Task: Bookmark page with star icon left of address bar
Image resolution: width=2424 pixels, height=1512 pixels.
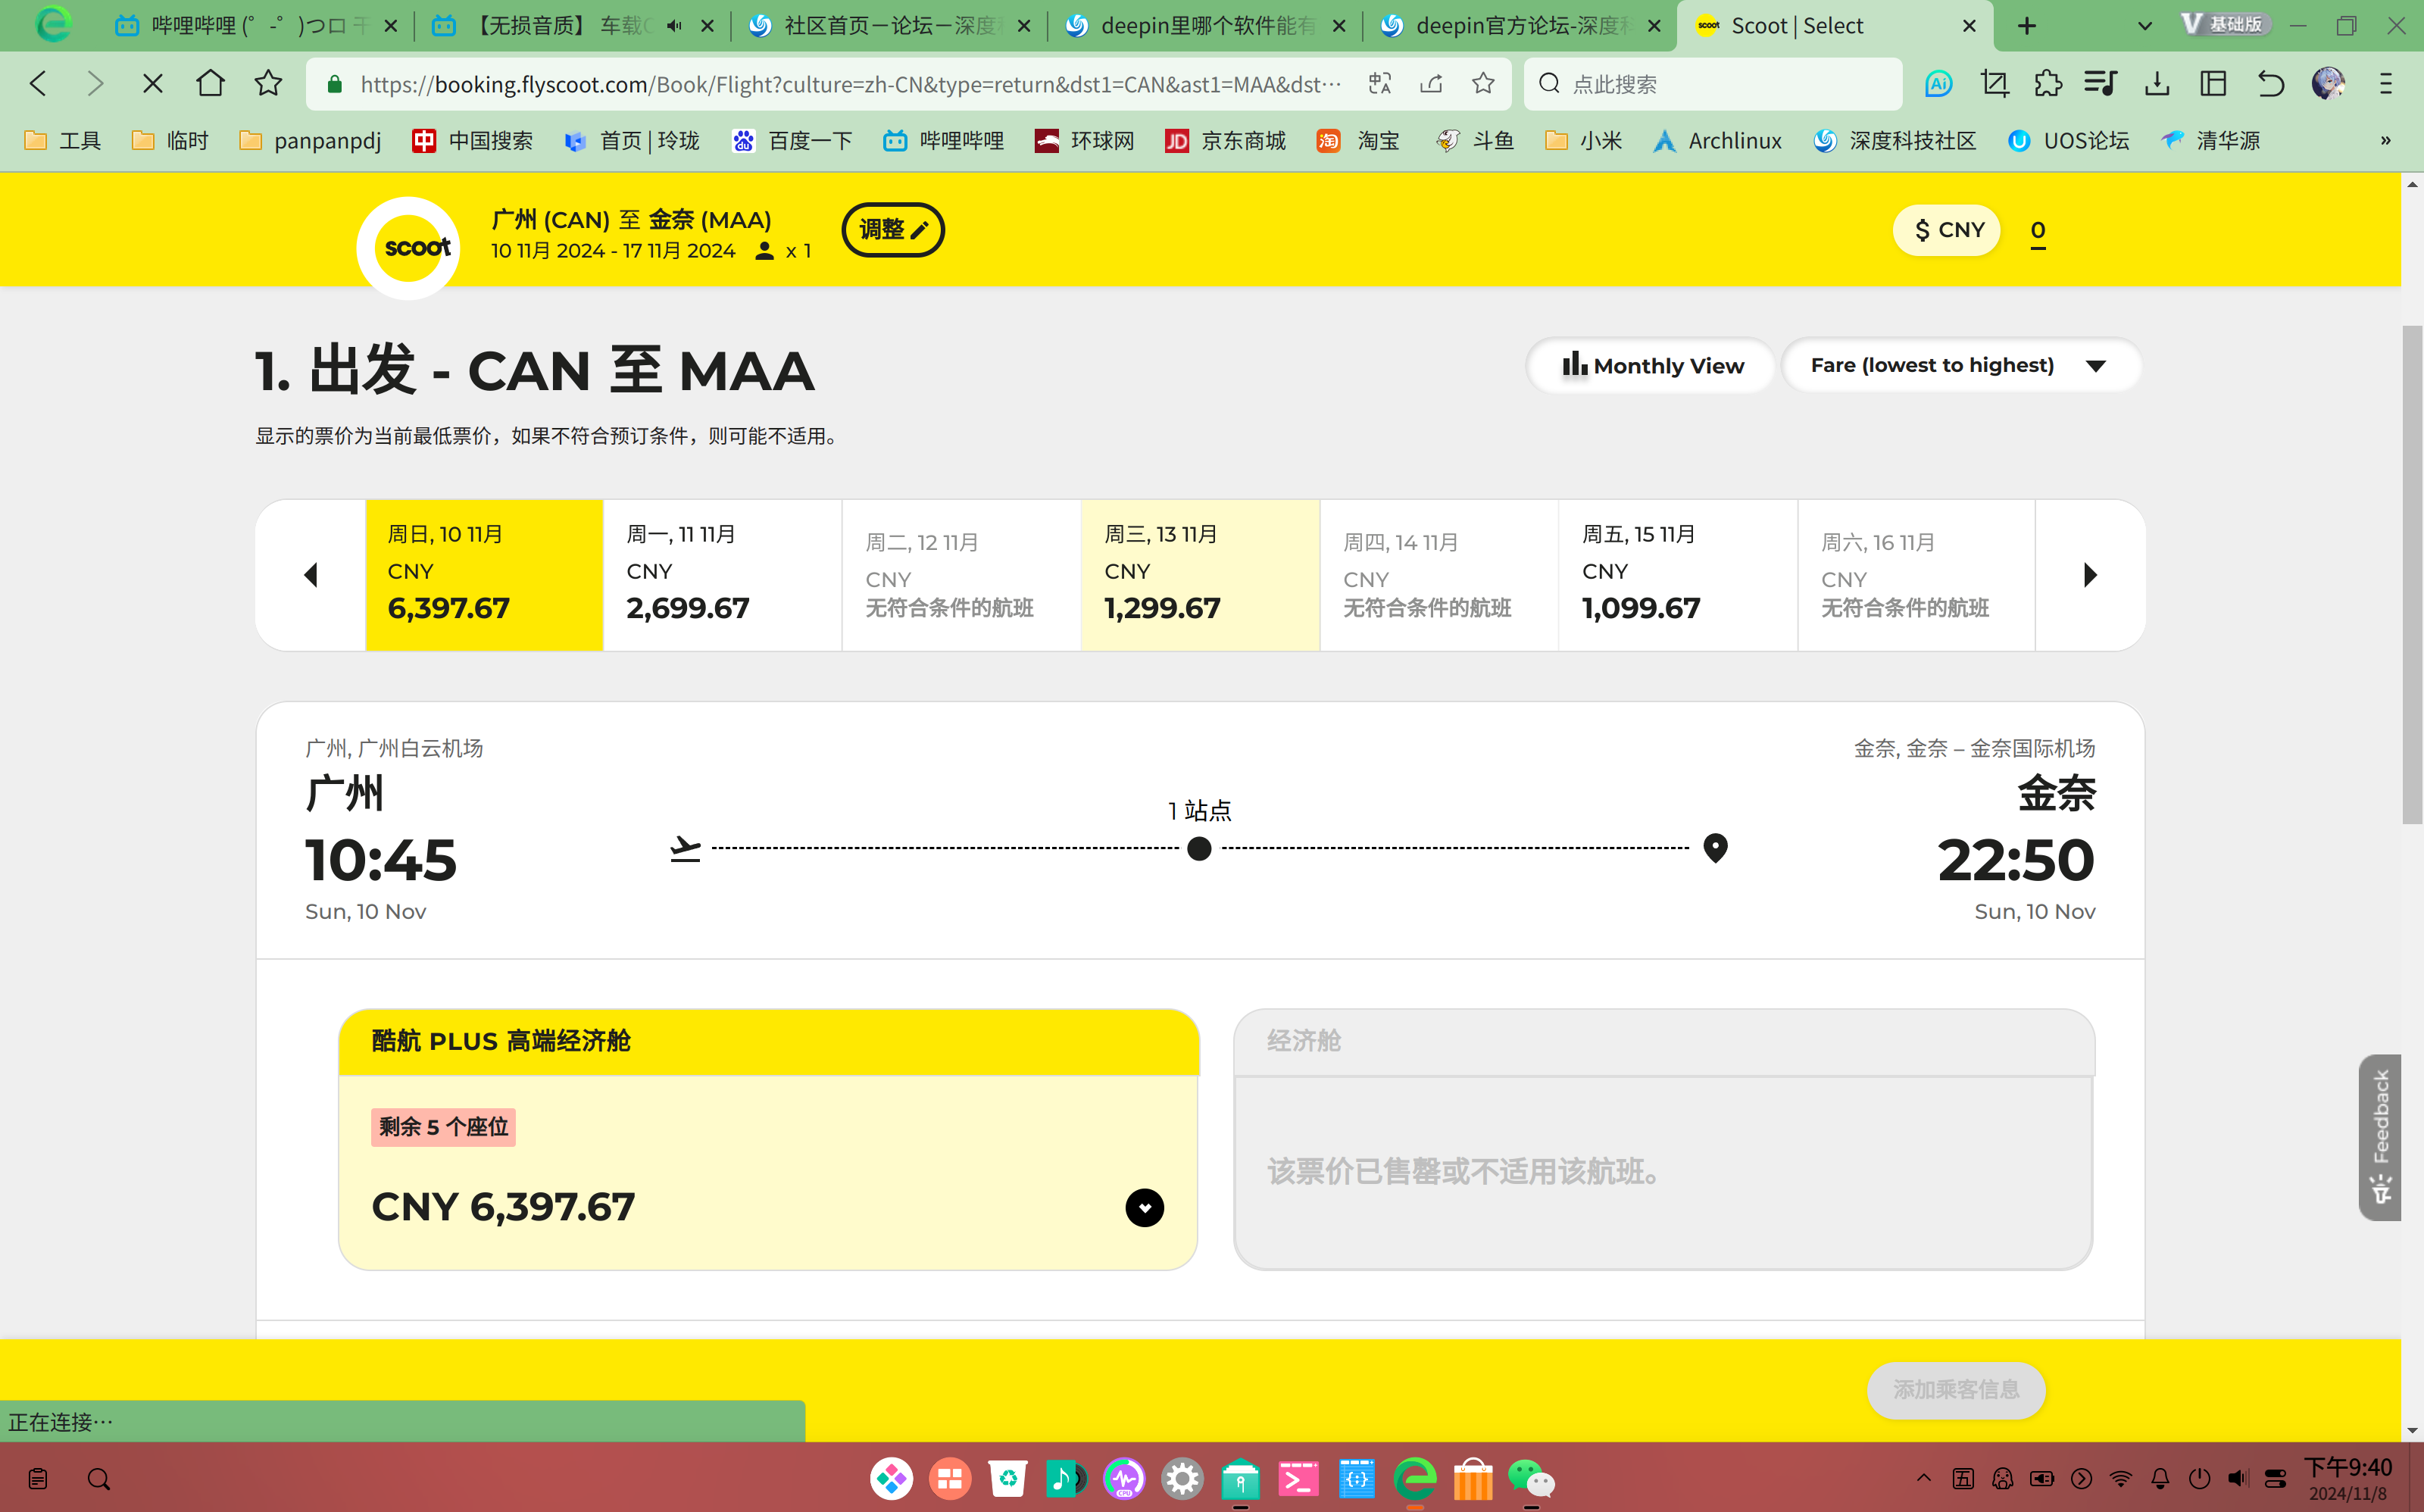Action: tap(268, 83)
